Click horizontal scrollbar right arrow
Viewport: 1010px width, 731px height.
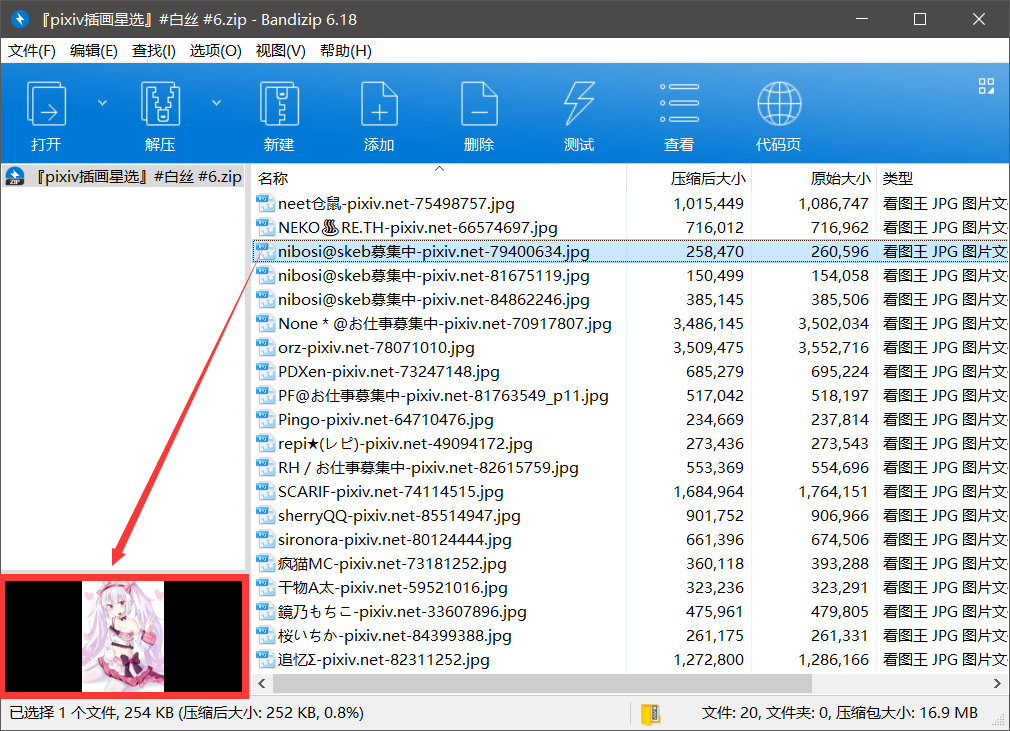996,683
